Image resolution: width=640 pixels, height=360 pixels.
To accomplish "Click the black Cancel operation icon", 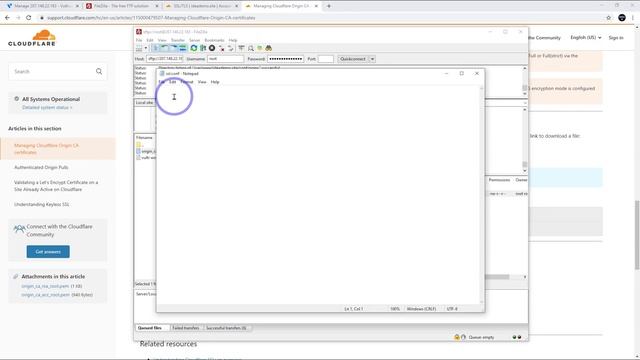I will click(212, 48).
